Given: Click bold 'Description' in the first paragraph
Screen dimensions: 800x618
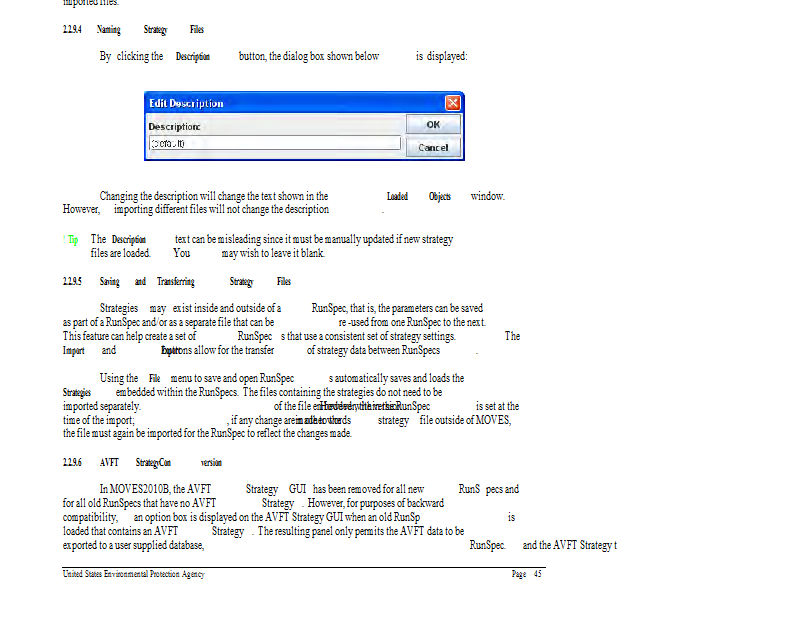Looking at the screenshot, I should coord(192,57).
